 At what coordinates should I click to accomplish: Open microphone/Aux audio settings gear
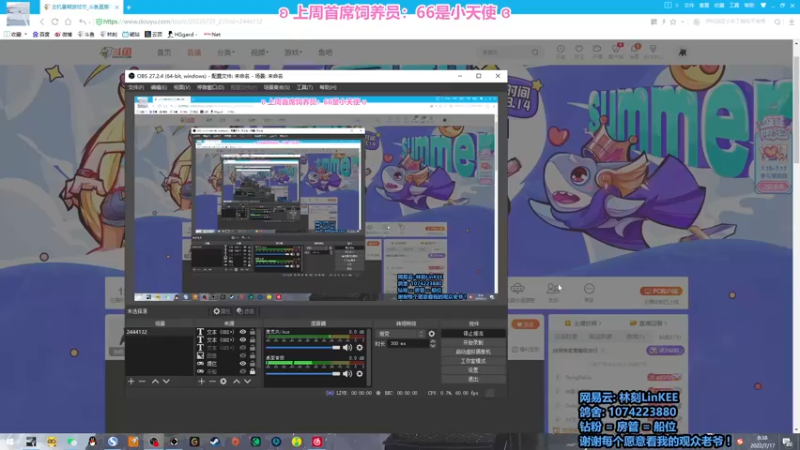(360, 347)
